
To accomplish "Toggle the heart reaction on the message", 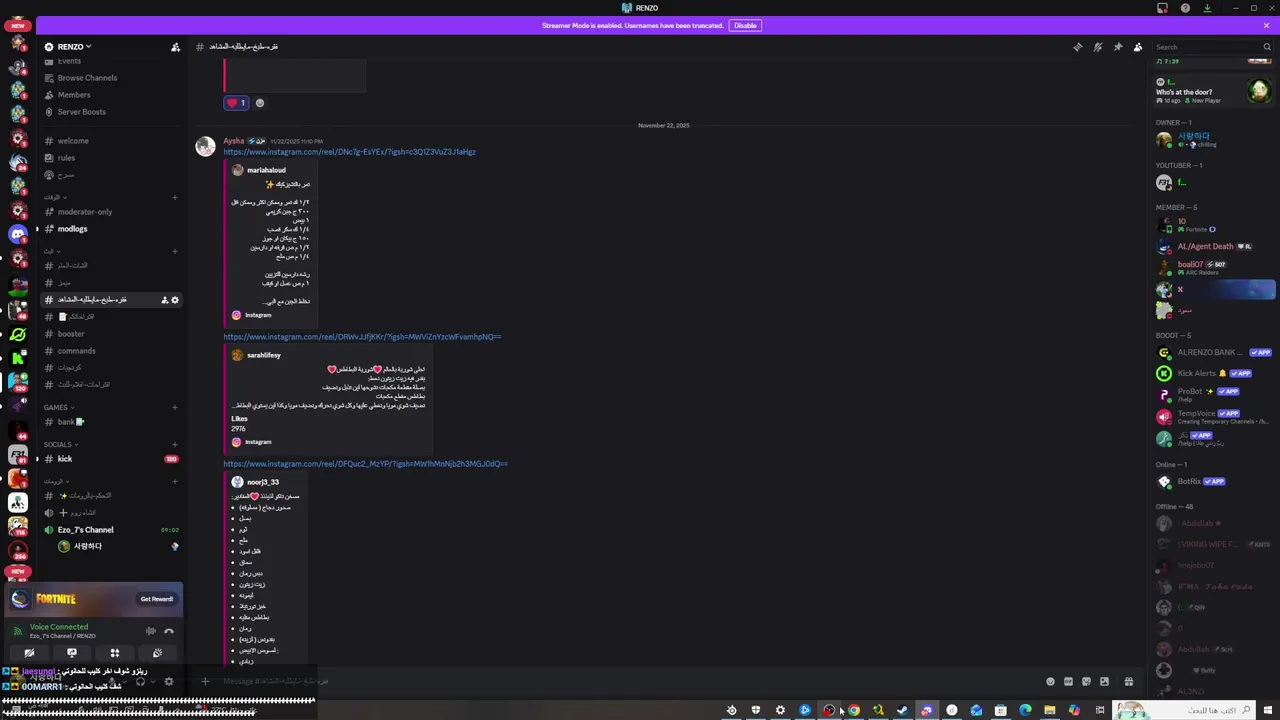I will pos(237,103).
